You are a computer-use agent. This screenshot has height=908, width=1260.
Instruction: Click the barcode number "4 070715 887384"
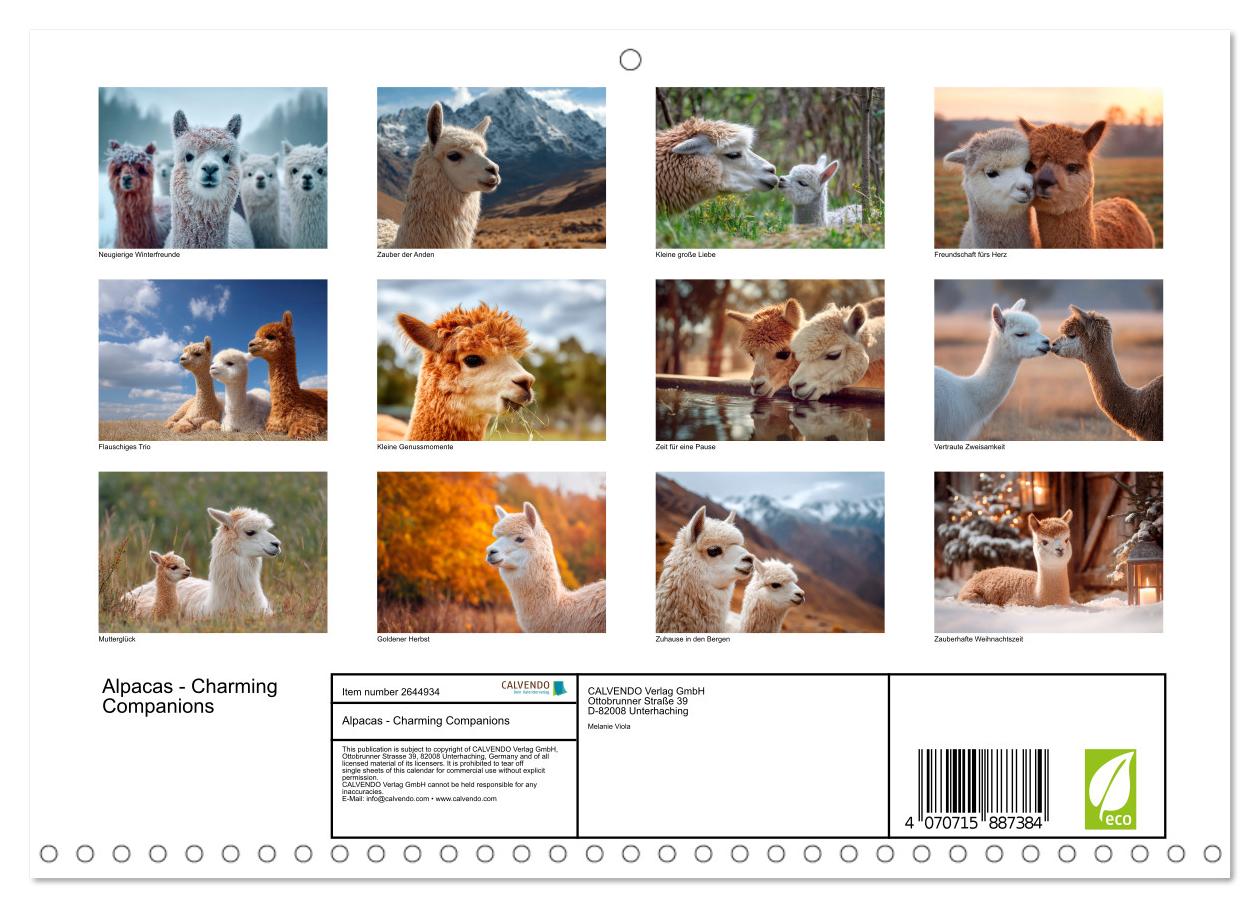(975, 822)
